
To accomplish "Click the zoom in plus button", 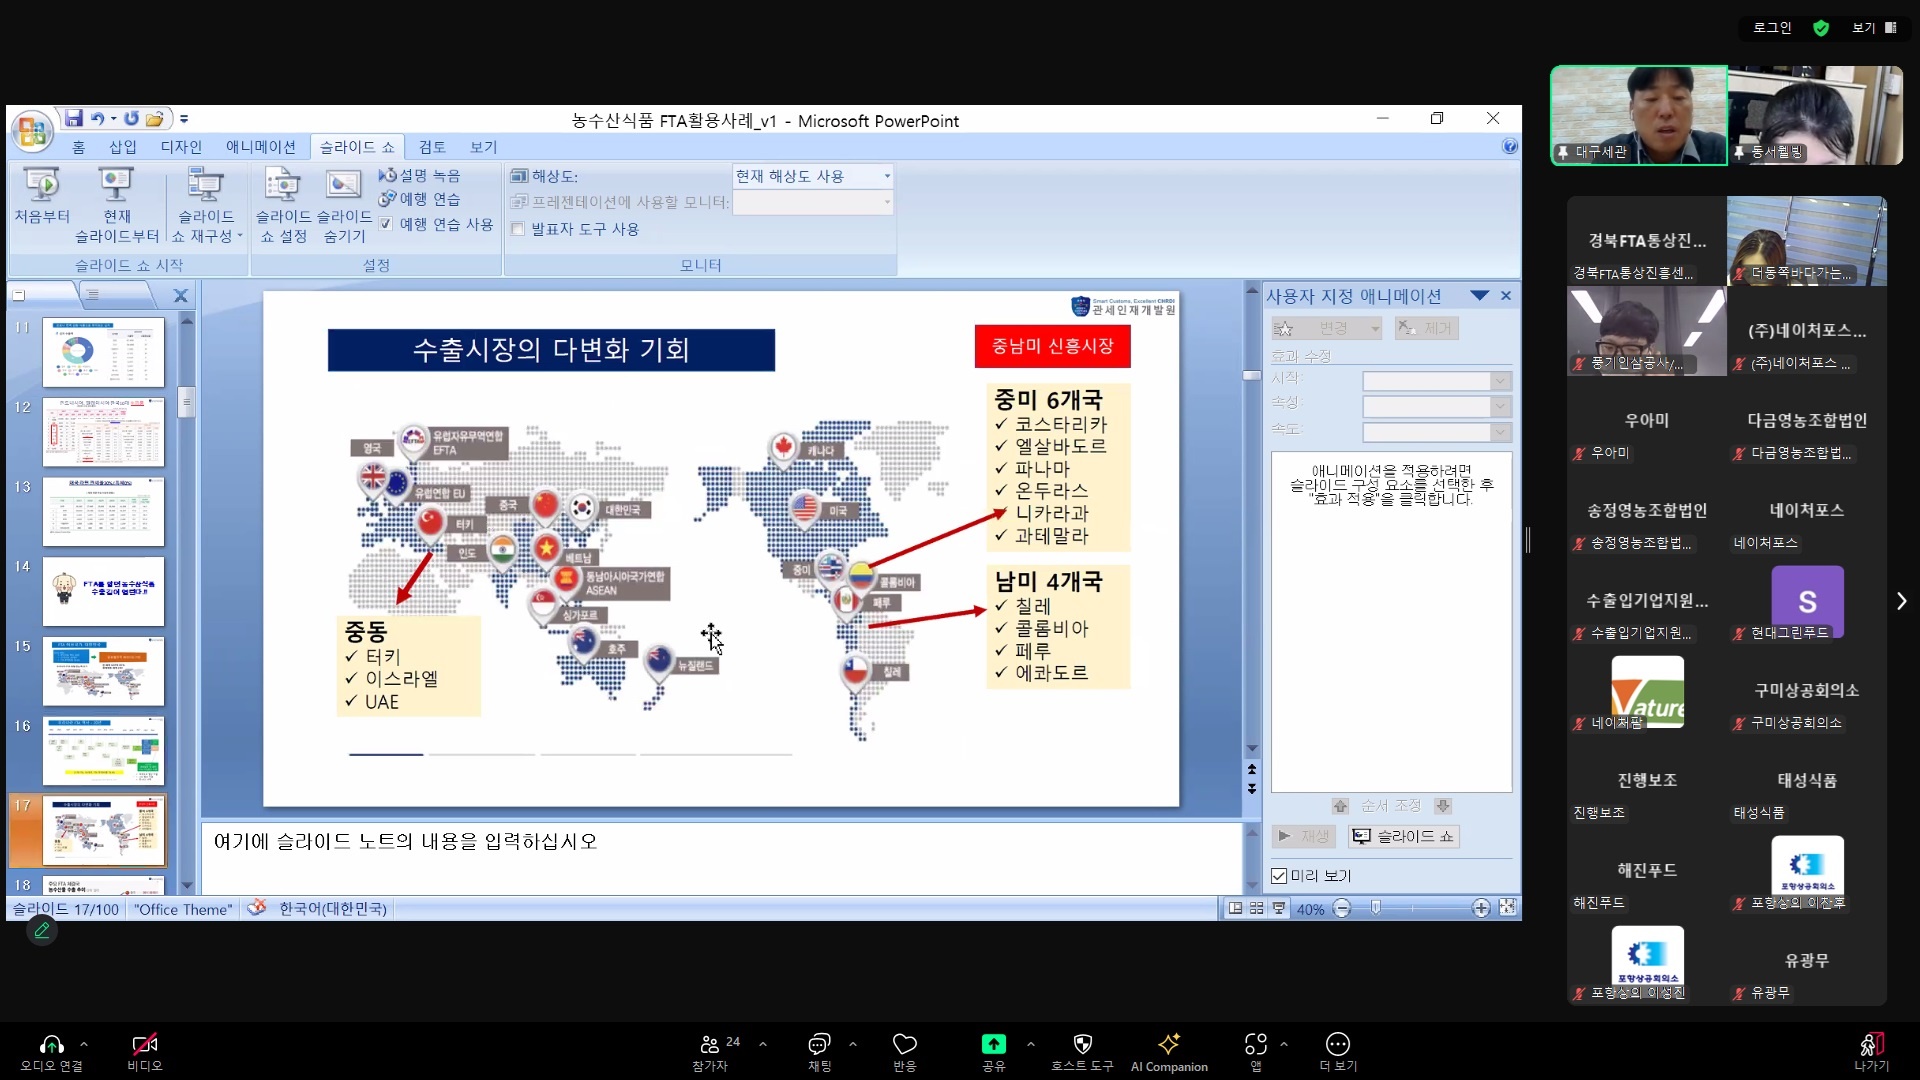I will pos(1481,908).
